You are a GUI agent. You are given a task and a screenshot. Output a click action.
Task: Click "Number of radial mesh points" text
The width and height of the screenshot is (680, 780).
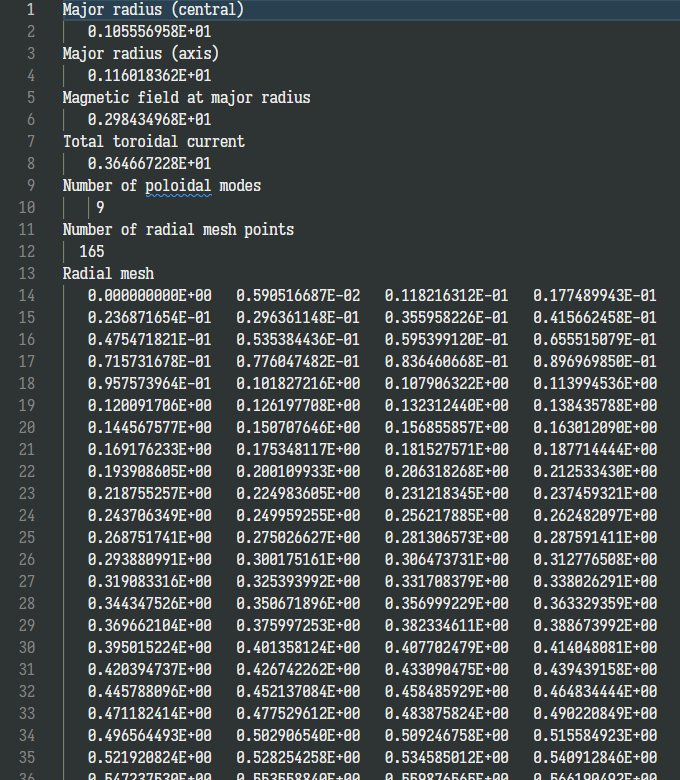point(178,229)
